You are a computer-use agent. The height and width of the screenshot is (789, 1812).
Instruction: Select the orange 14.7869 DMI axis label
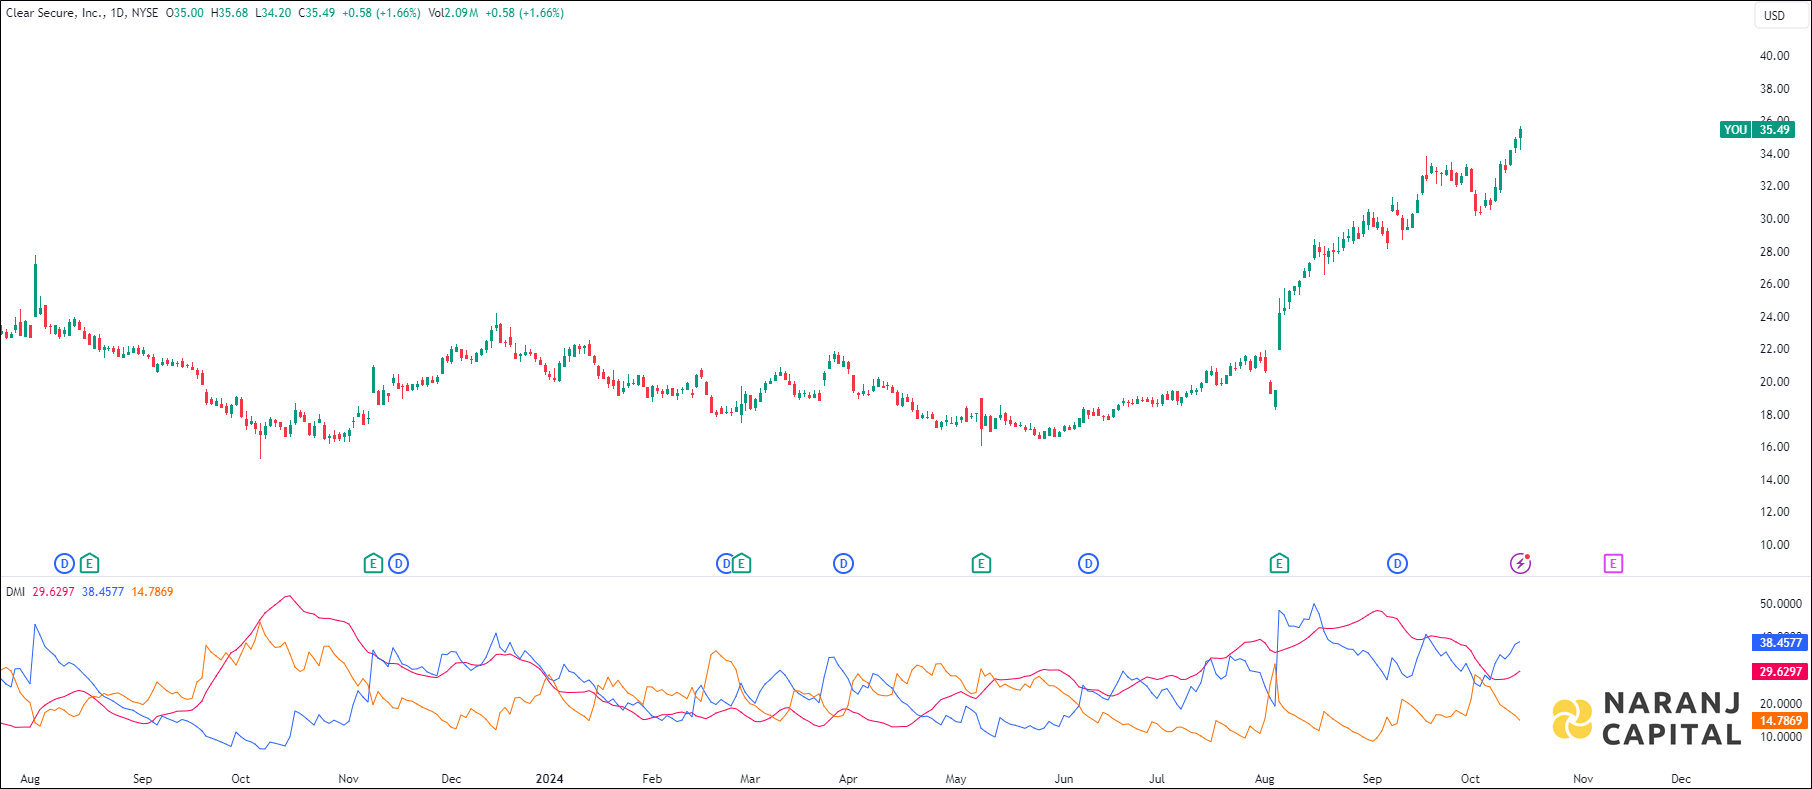point(1780,721)
